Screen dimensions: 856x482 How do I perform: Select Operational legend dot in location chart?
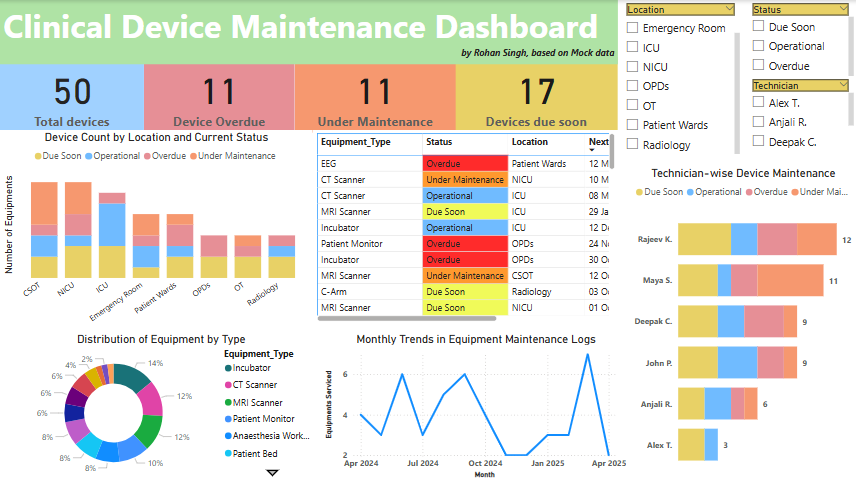tap(89, 156)
